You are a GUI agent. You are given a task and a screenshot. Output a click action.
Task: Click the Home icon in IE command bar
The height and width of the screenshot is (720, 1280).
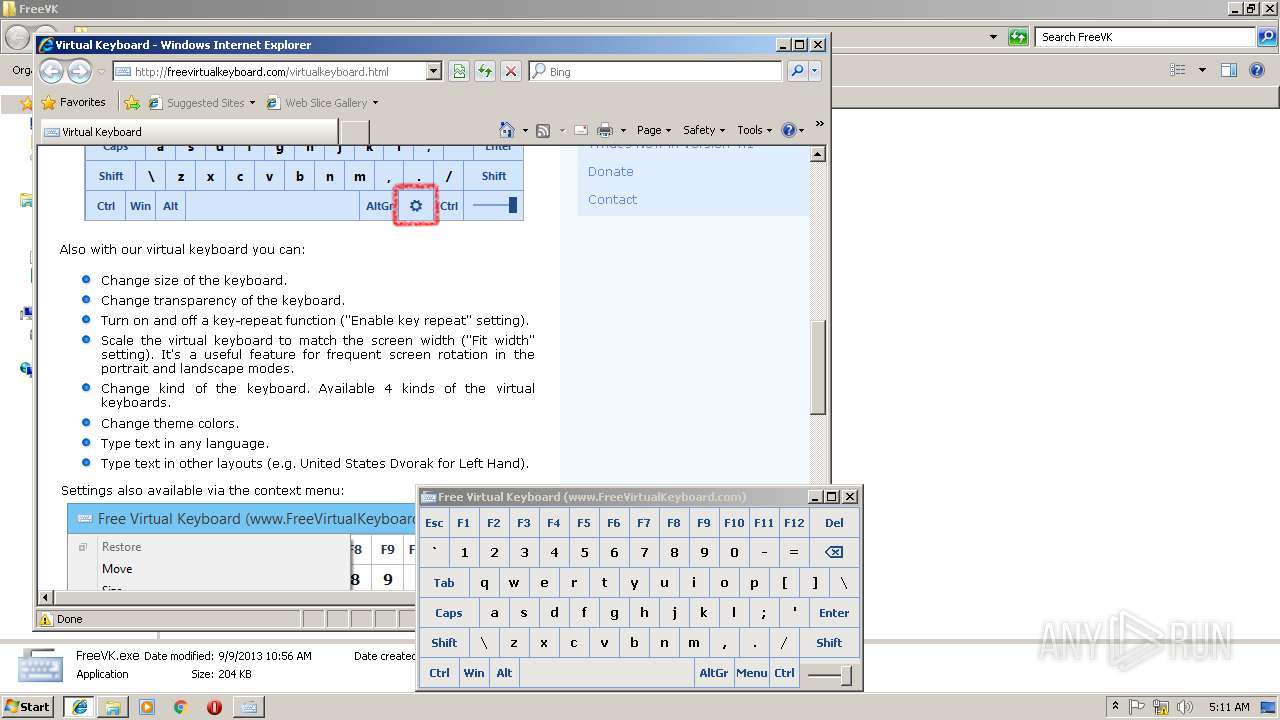pyautogui.click(x=507, y=130)
